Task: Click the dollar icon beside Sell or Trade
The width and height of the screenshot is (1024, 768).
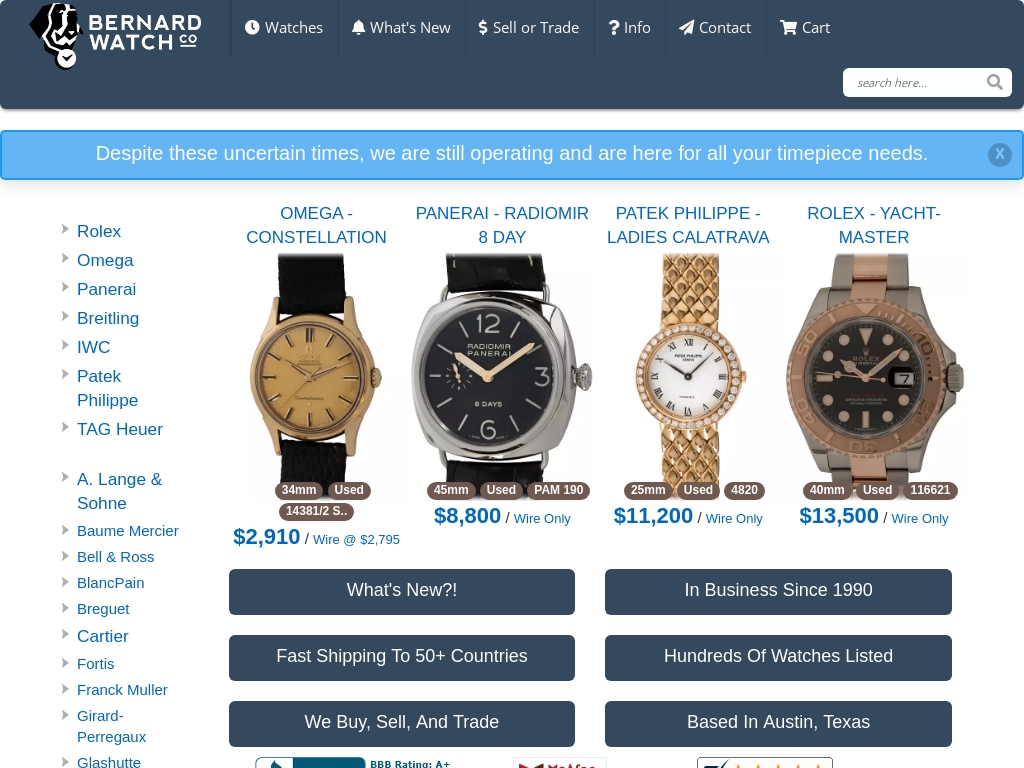Action: click(x=483, y=27)
